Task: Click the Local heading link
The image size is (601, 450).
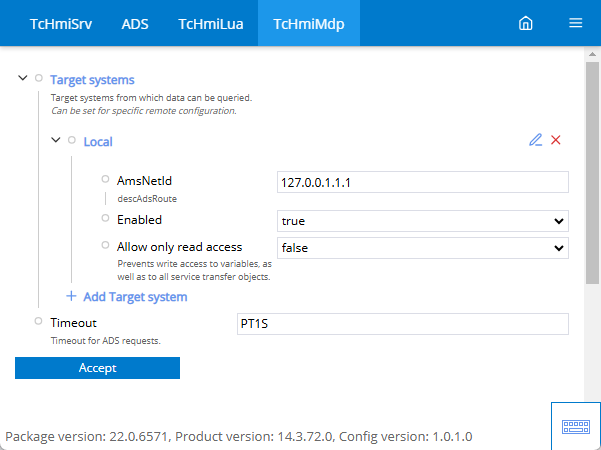Action: point(98,142)
